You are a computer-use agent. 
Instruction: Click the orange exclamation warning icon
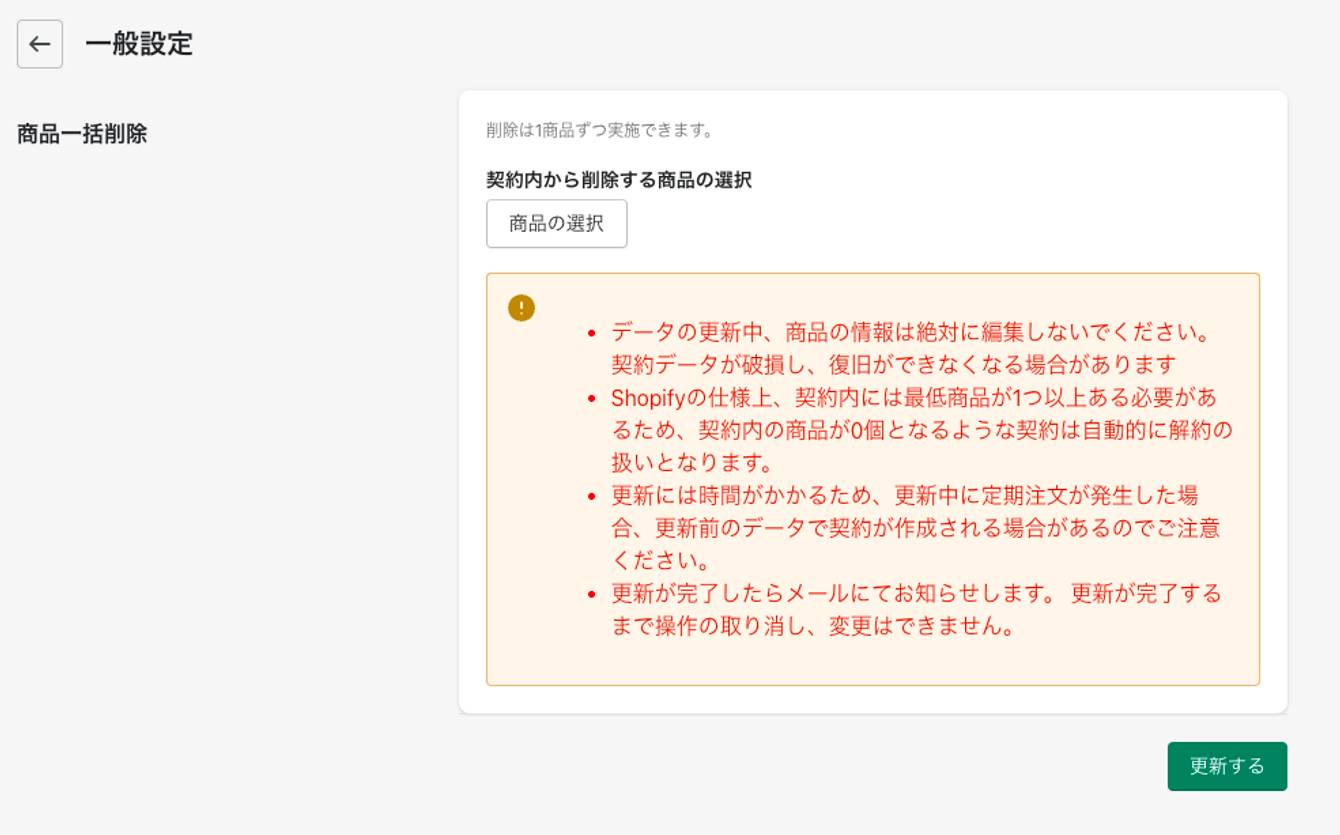pyautogui.click(x=521, y=308)
